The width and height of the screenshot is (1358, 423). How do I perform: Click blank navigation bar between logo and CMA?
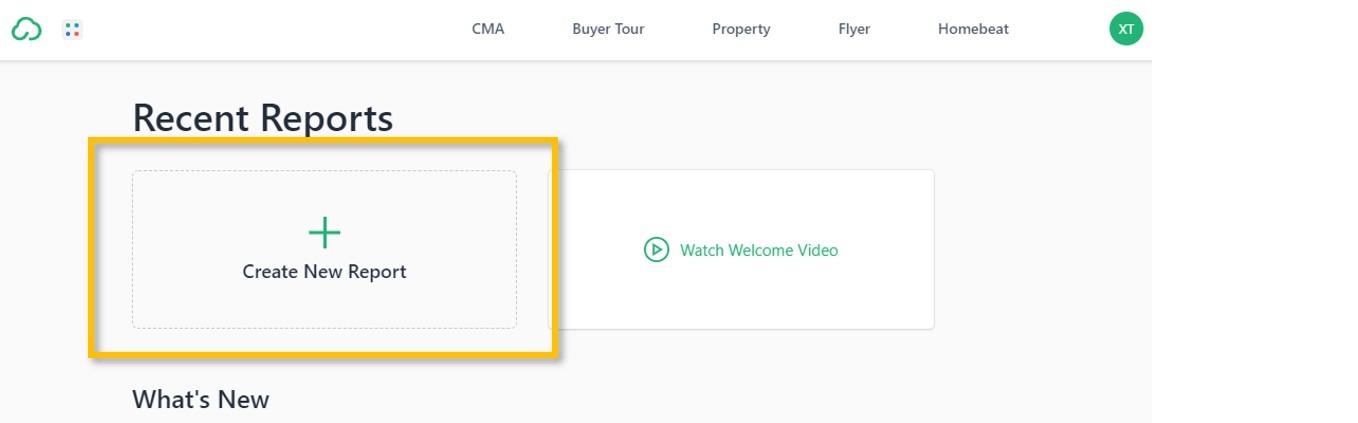tap(270, 30)
